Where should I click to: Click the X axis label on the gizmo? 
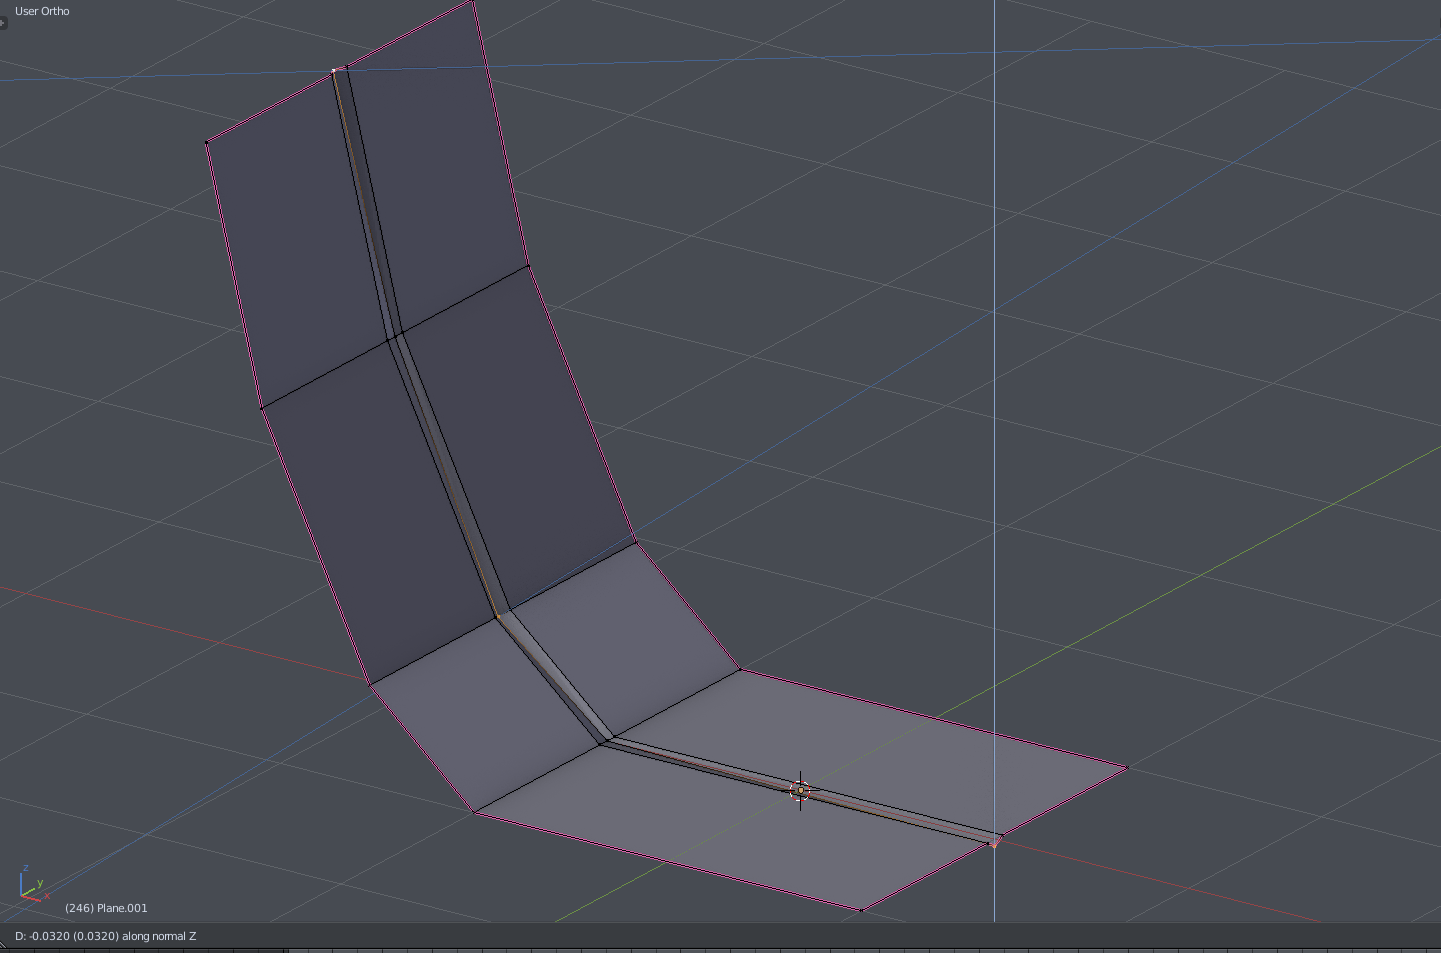coord(48,896)
